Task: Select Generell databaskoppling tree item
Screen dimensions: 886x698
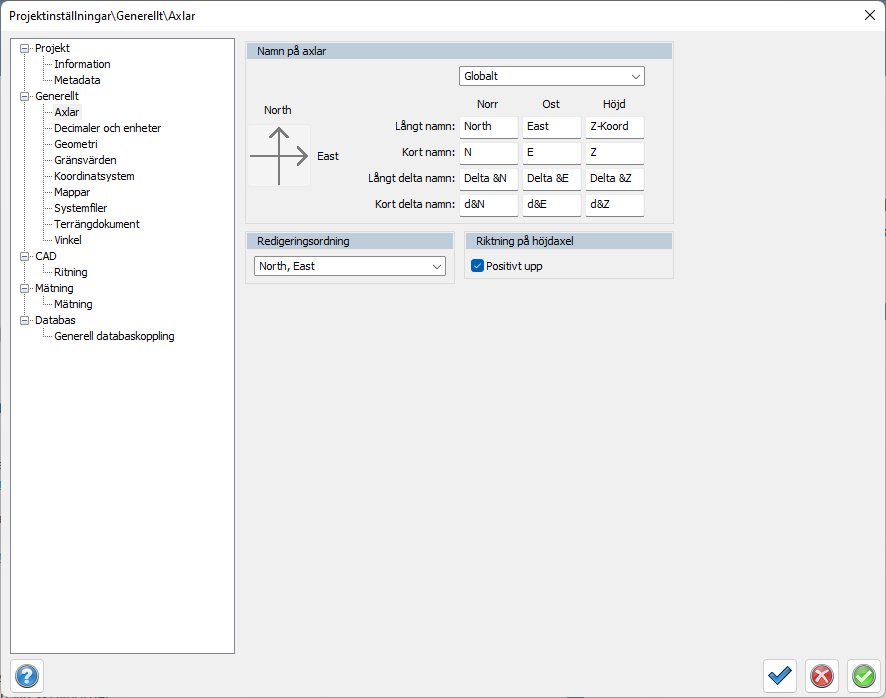Action: pyautogui.click(x=114, y=336)
